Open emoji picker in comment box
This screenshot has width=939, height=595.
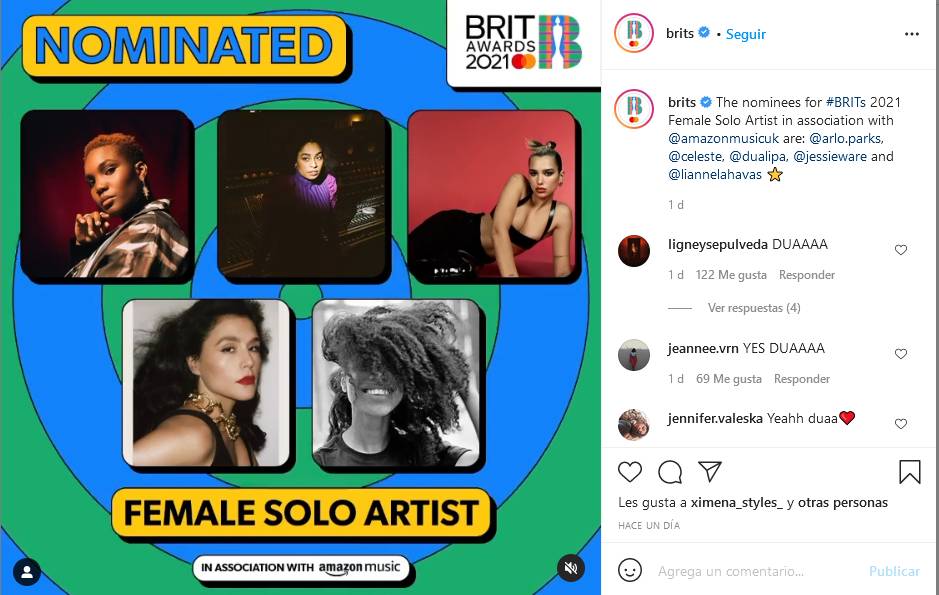pos(630,571)
